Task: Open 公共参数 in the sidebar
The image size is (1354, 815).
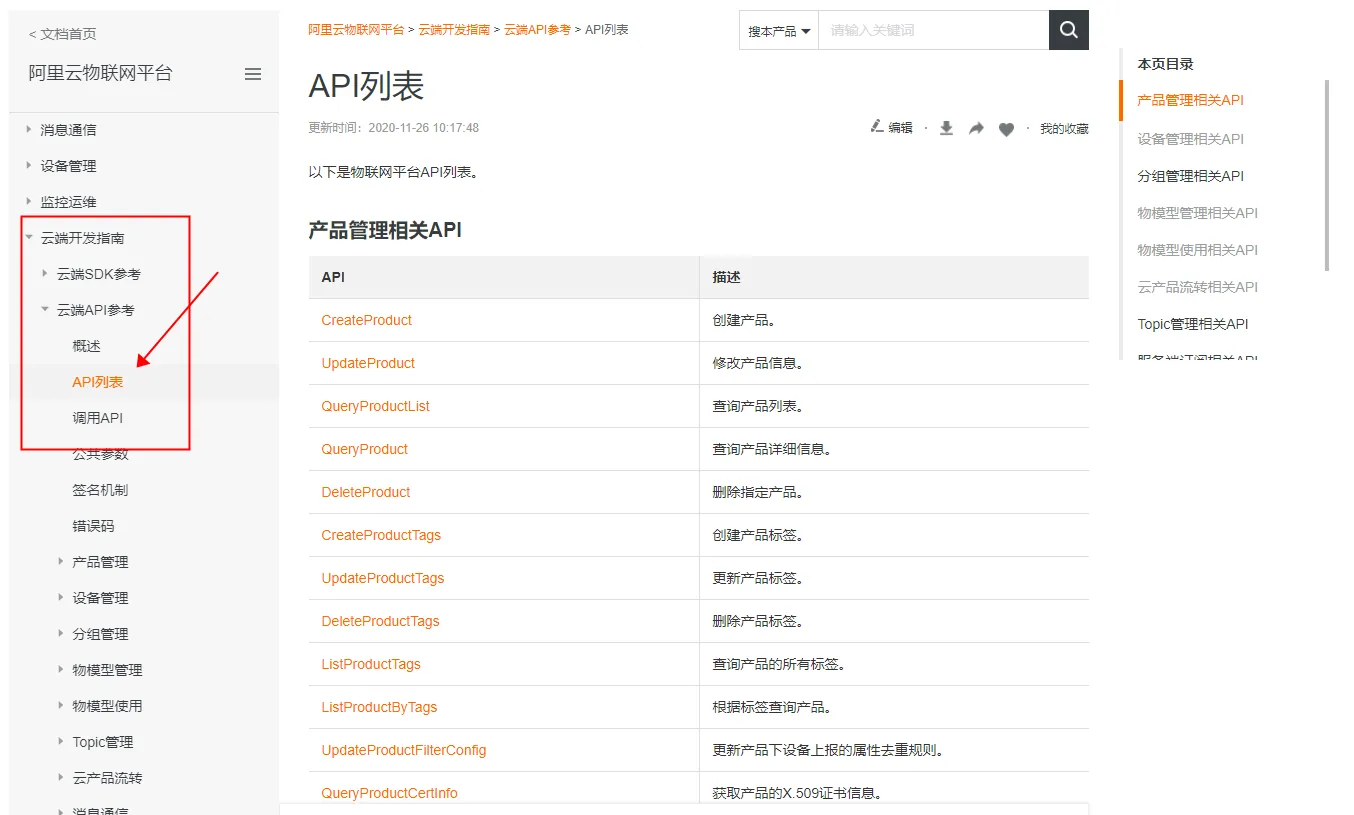Action: click(x=100, y=454)
